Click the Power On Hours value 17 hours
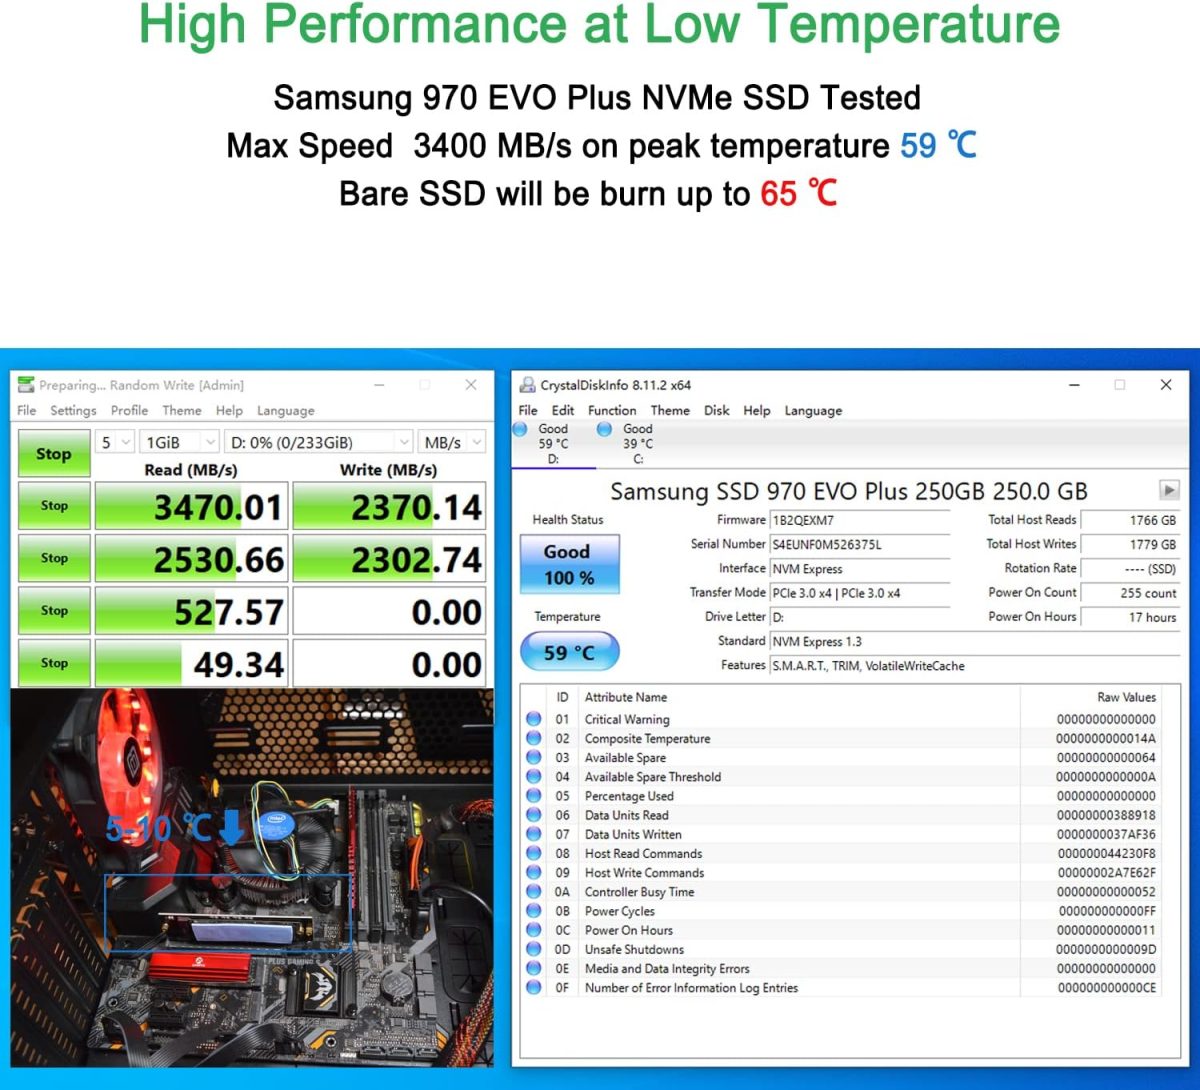This screenshot has height=1090, width=1200. click(x=1131, y=617)
